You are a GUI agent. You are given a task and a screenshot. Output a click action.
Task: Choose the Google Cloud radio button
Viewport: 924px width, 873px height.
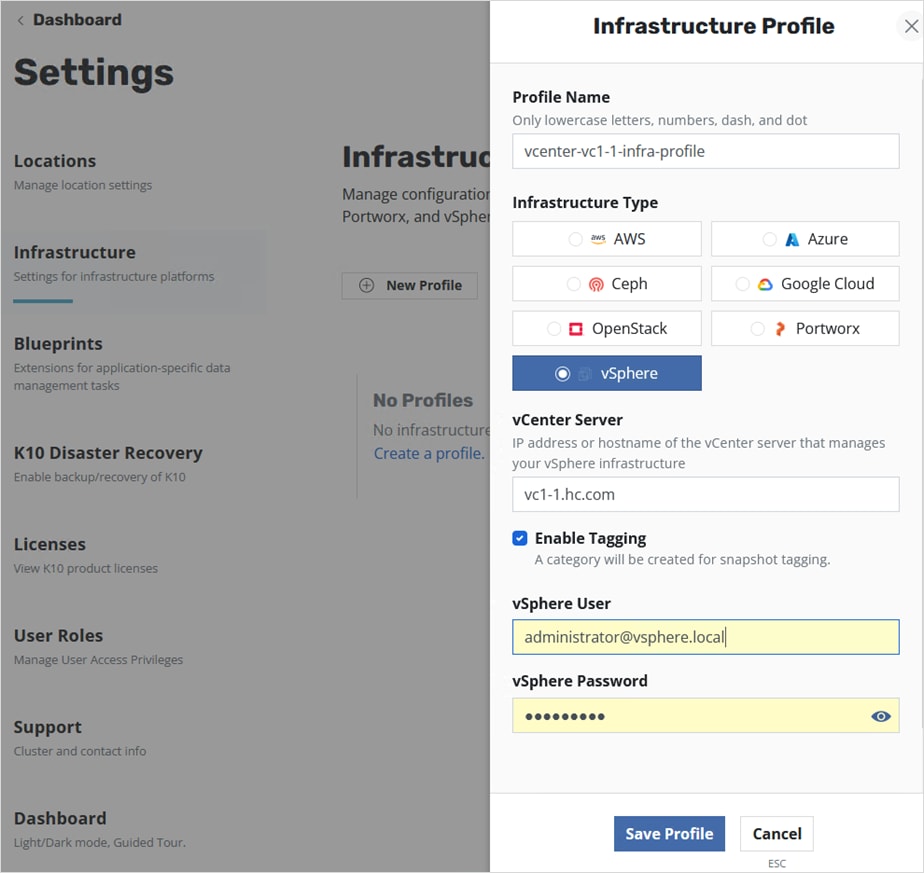742,284
